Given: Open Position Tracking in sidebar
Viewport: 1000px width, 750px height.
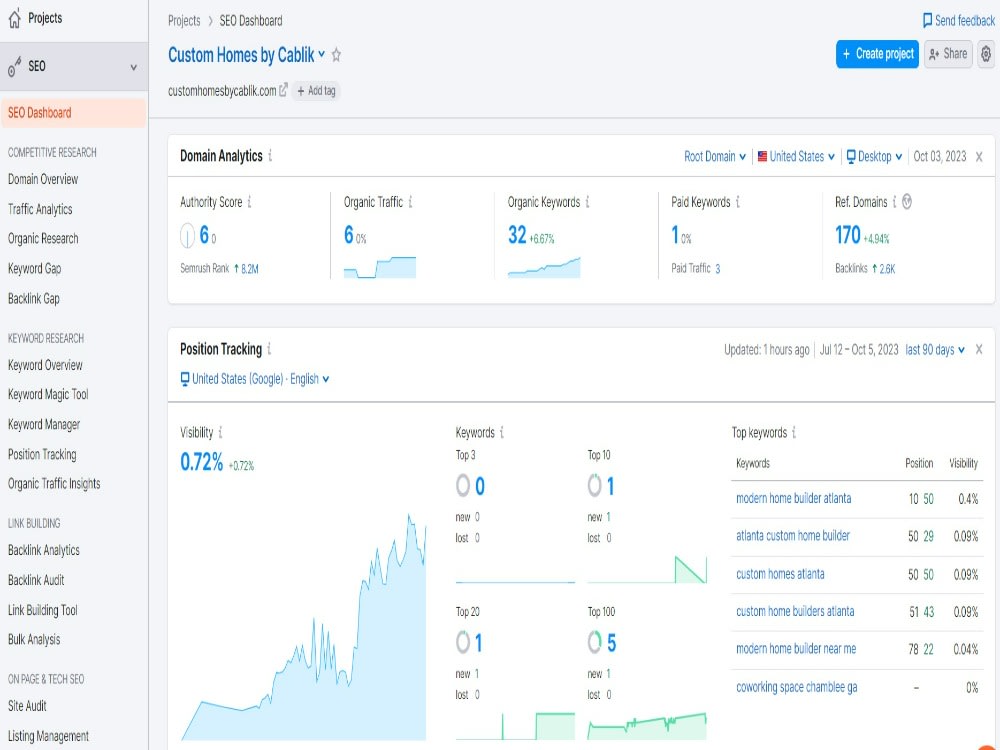Looking at the screenshot, I should click(42, 455).
